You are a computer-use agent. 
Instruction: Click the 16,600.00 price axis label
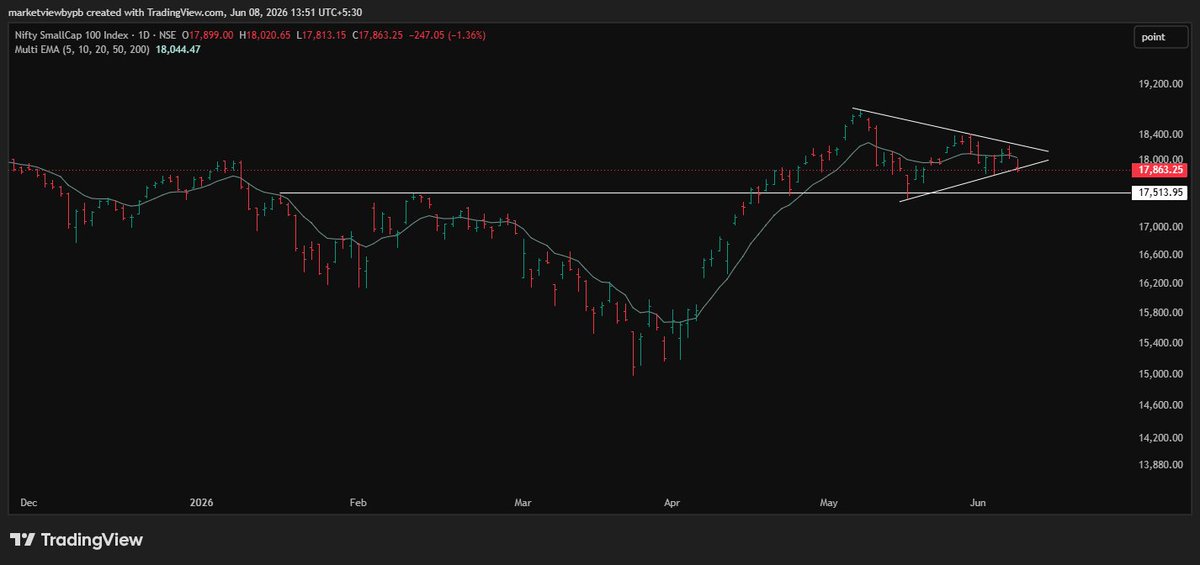tap(1162, 255)
